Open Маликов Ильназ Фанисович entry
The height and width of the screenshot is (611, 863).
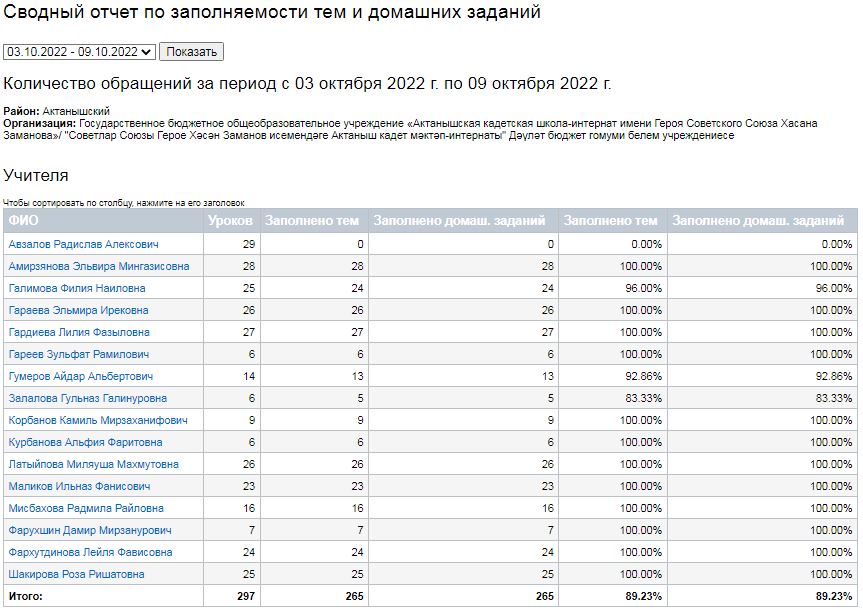click(x=80, y=486)
